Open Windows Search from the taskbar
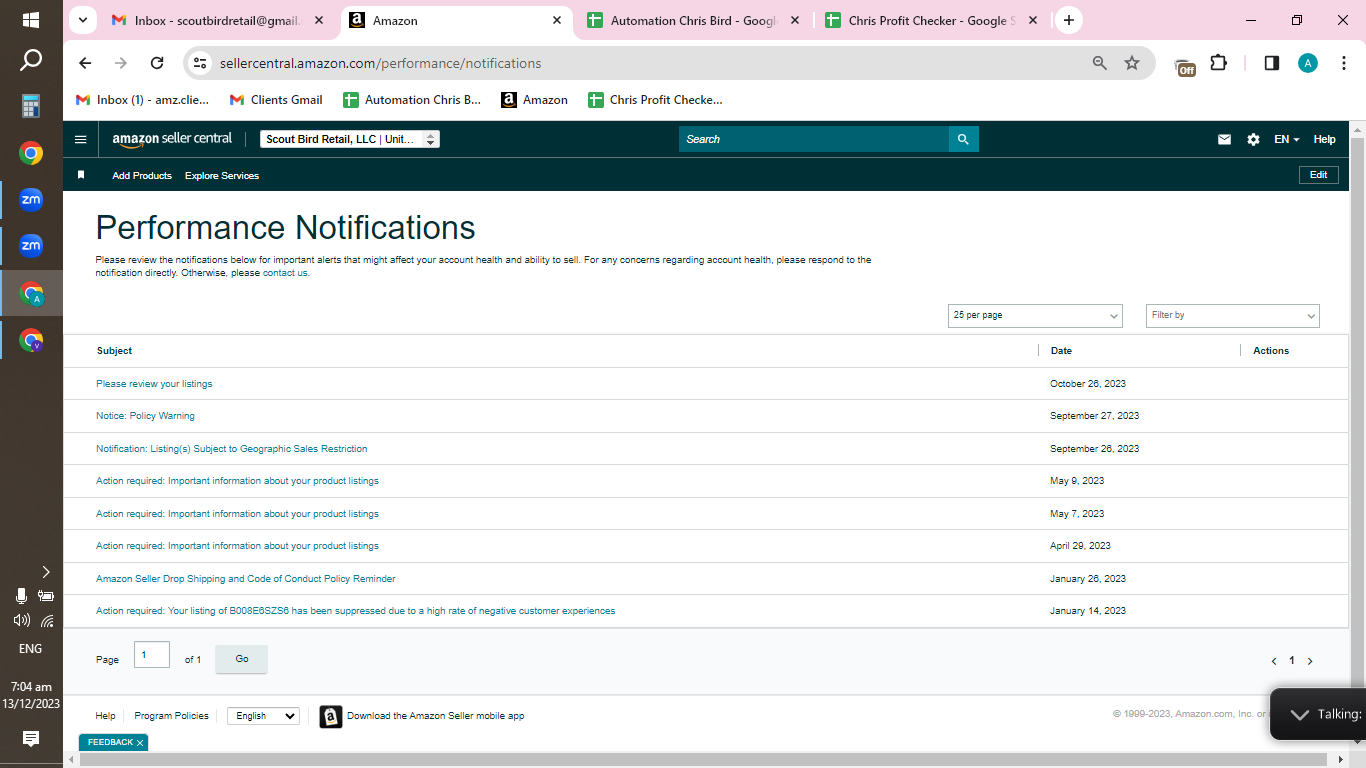 (x=31, y=61)
